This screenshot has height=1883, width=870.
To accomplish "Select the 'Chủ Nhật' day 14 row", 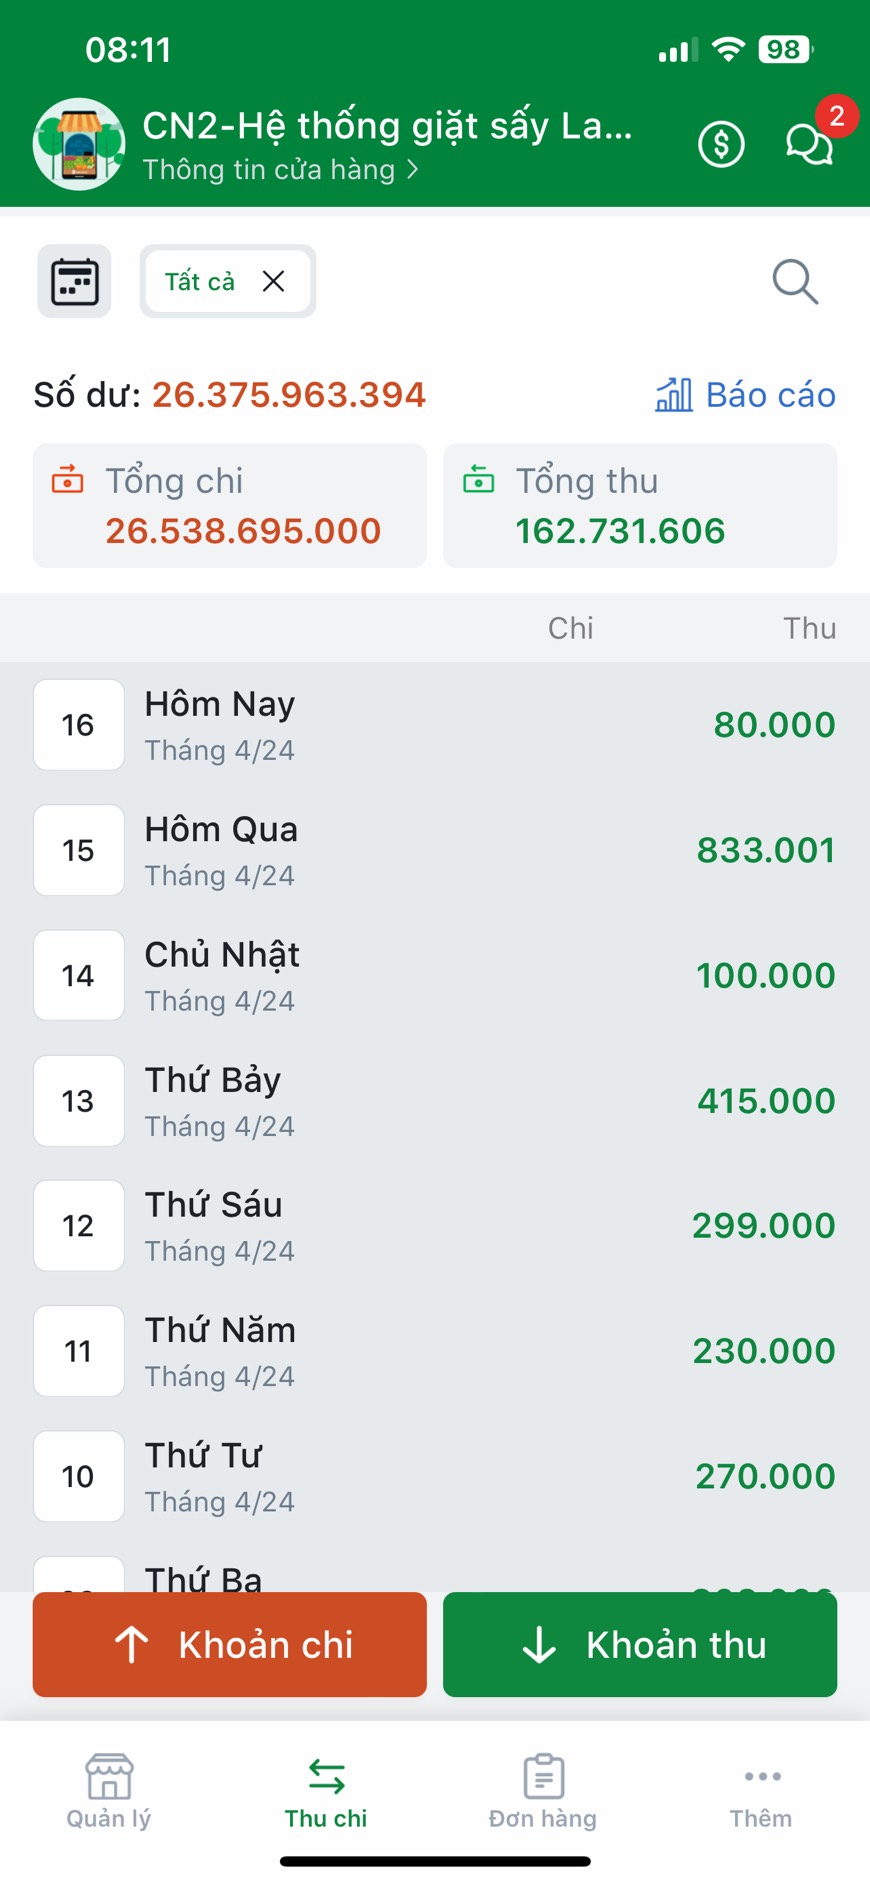I will click(x=435, y=975).
